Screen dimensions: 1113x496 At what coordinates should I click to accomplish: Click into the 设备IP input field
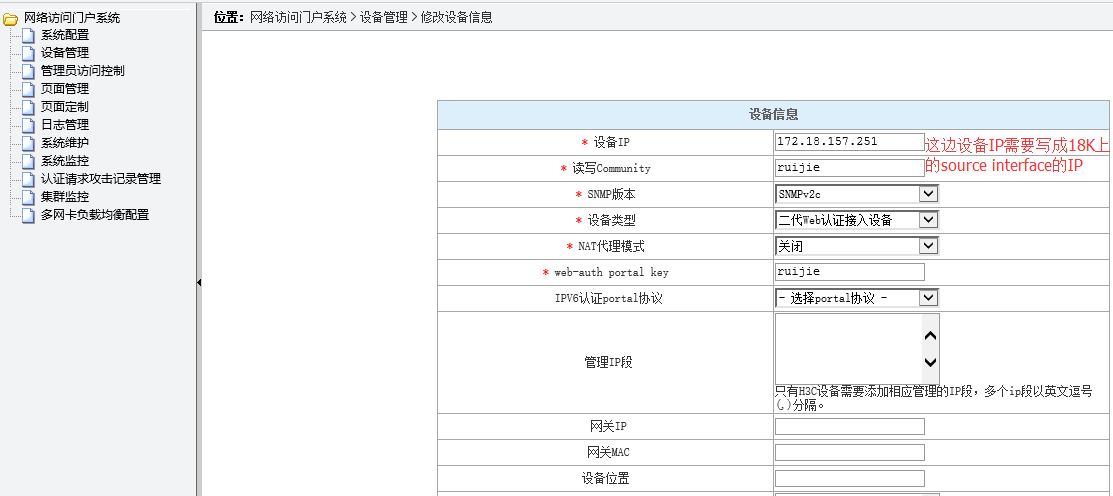pyautogui.click(x=850, y=142)
